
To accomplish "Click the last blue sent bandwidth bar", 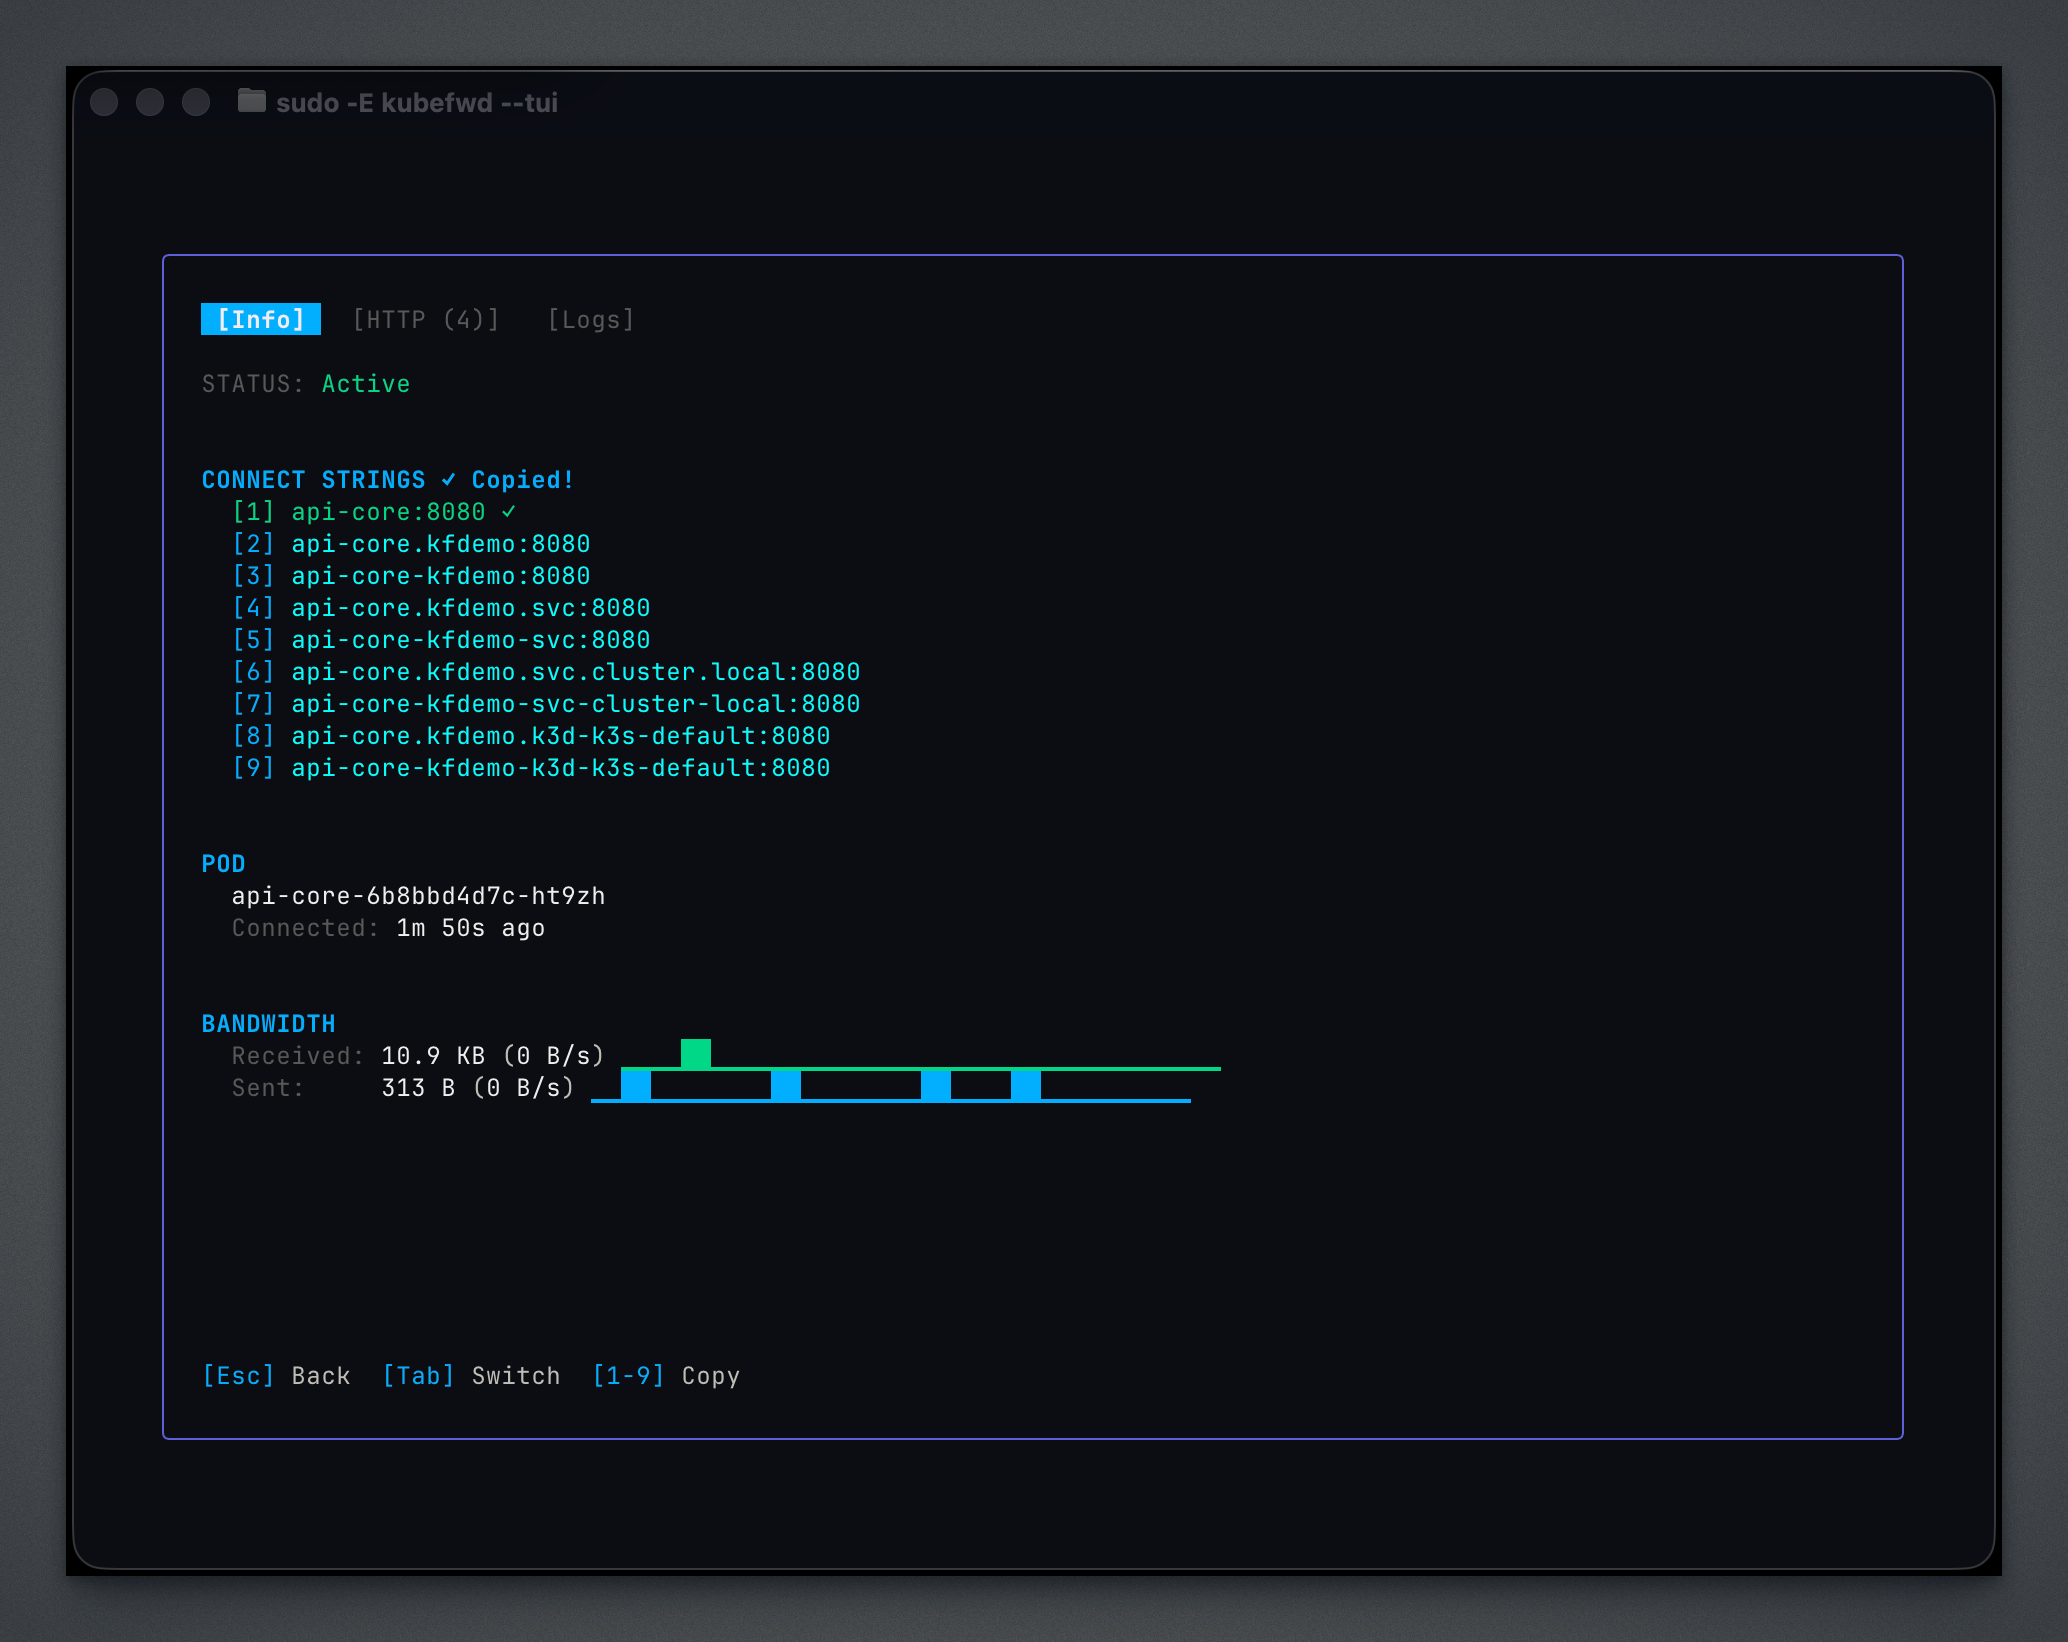I will pos(1025,1085).
